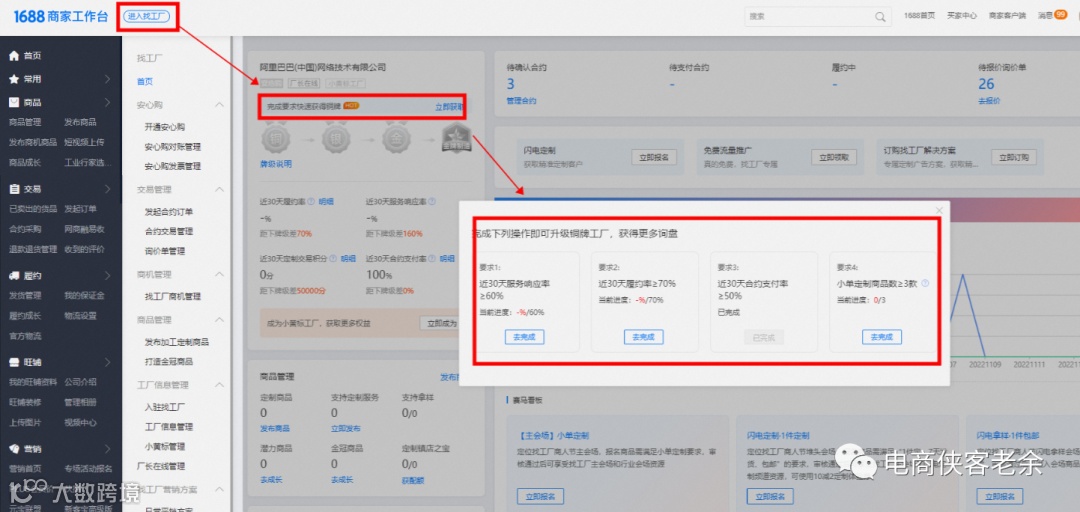Click the 立即获取 link
The image size is (1080, 512).
(x=449, y=107)
